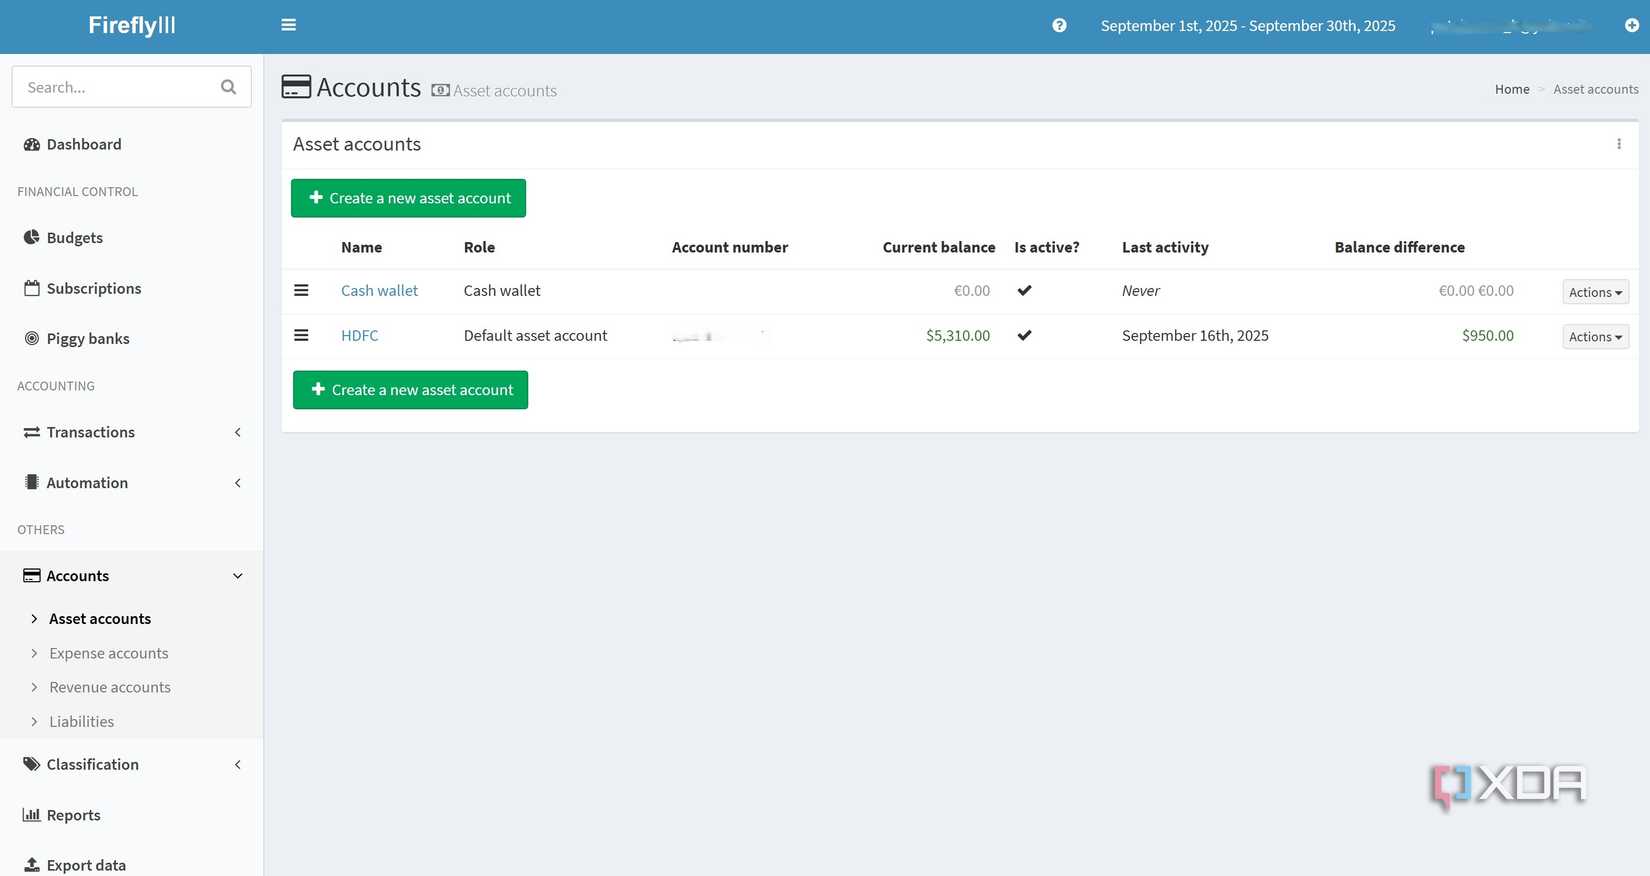Click the Piggy banks target icon
This screenshot has height=876, width=1650.
[x=32, y=339]
